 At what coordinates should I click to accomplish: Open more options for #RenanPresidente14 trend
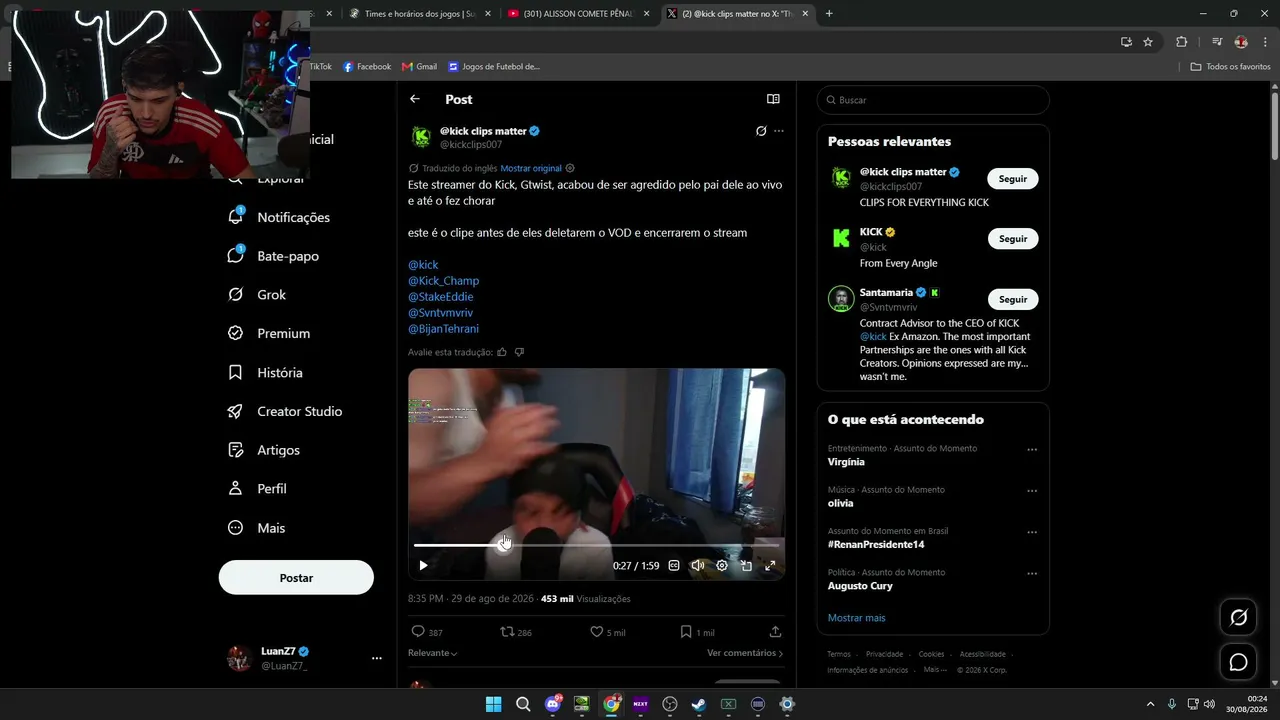coord(1032,532)
